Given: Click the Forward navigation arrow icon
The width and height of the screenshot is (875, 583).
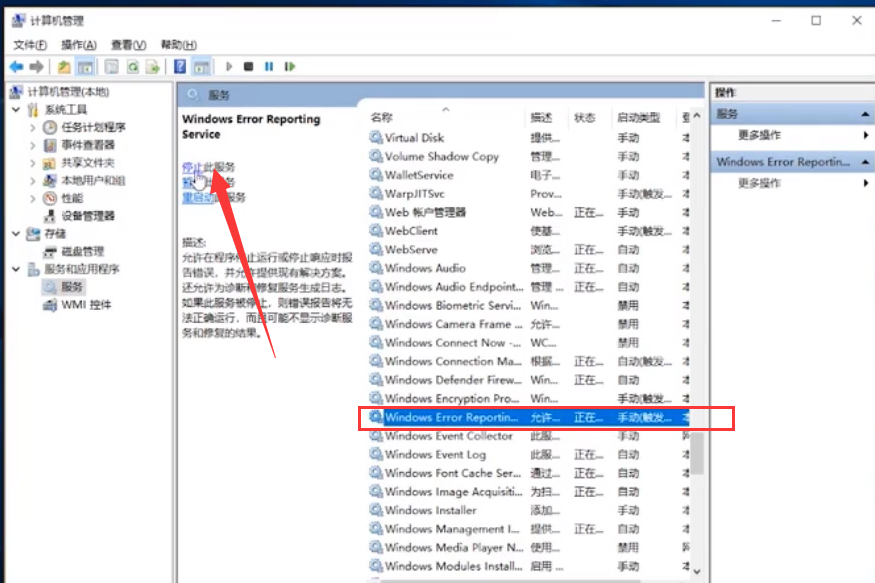Looking at the screenshot, I should (37, 66).
